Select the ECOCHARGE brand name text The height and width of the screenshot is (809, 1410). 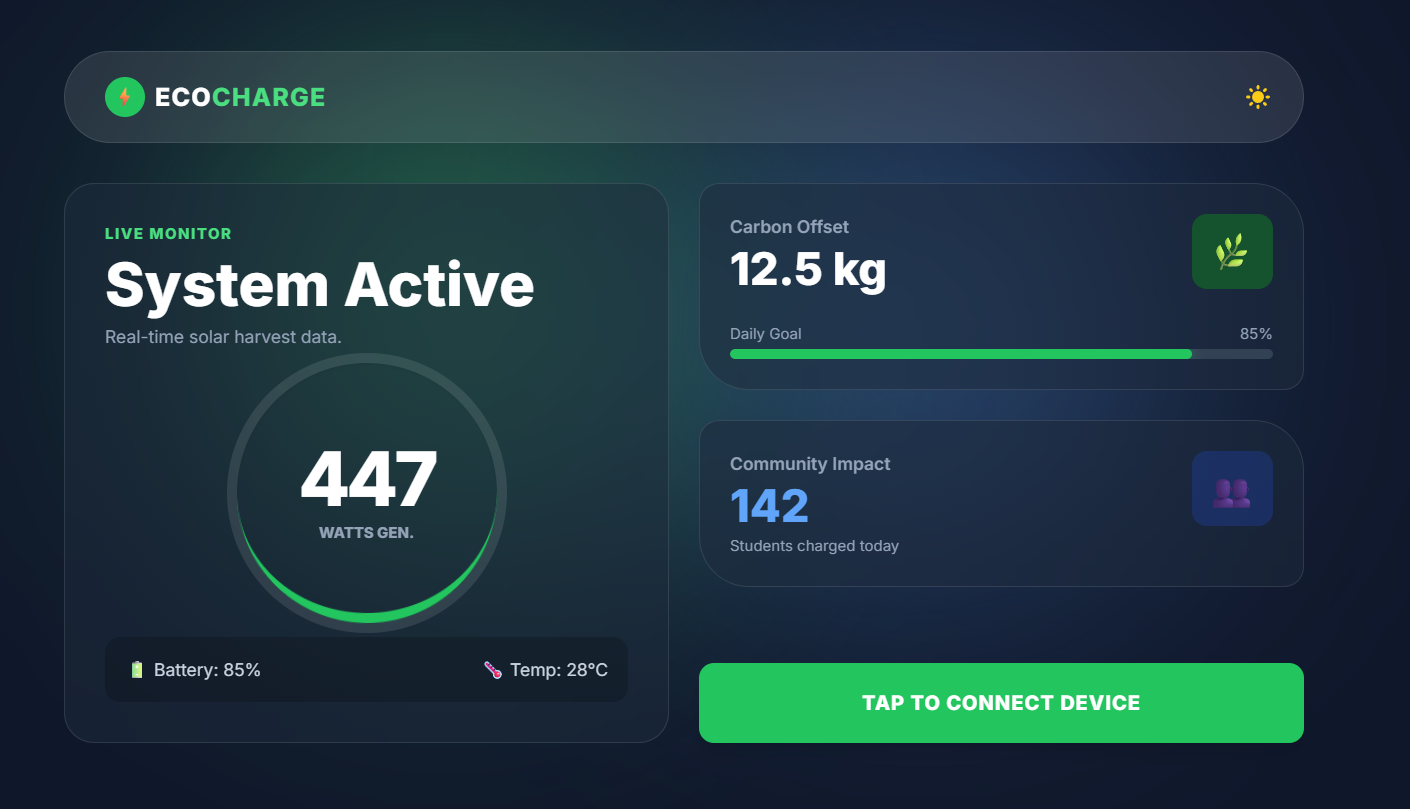coord(240,97)
